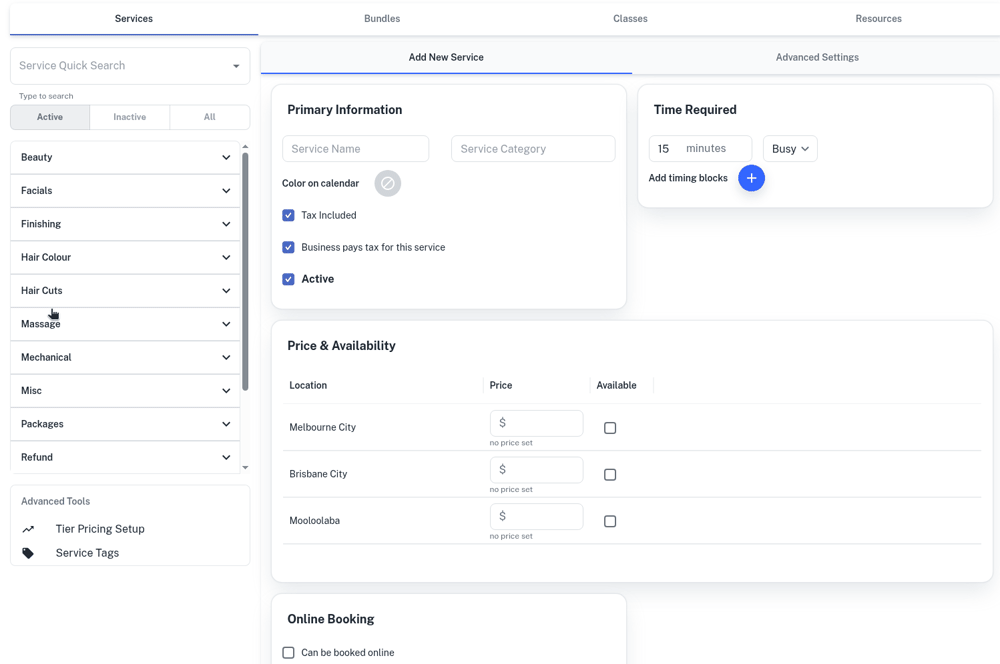
Task: Click the blue plus add timing blocks button
Action: [x=751, y=178]
